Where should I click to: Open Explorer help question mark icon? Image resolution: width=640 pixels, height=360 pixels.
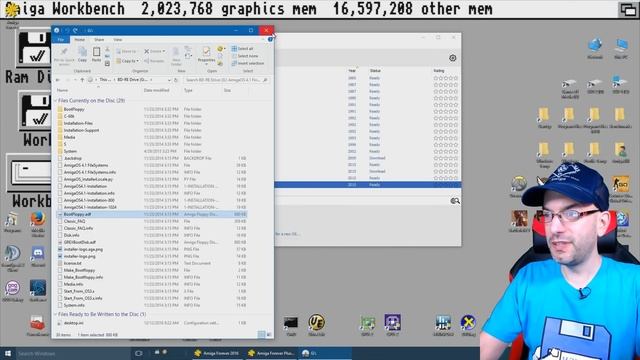tap(270, 40)
